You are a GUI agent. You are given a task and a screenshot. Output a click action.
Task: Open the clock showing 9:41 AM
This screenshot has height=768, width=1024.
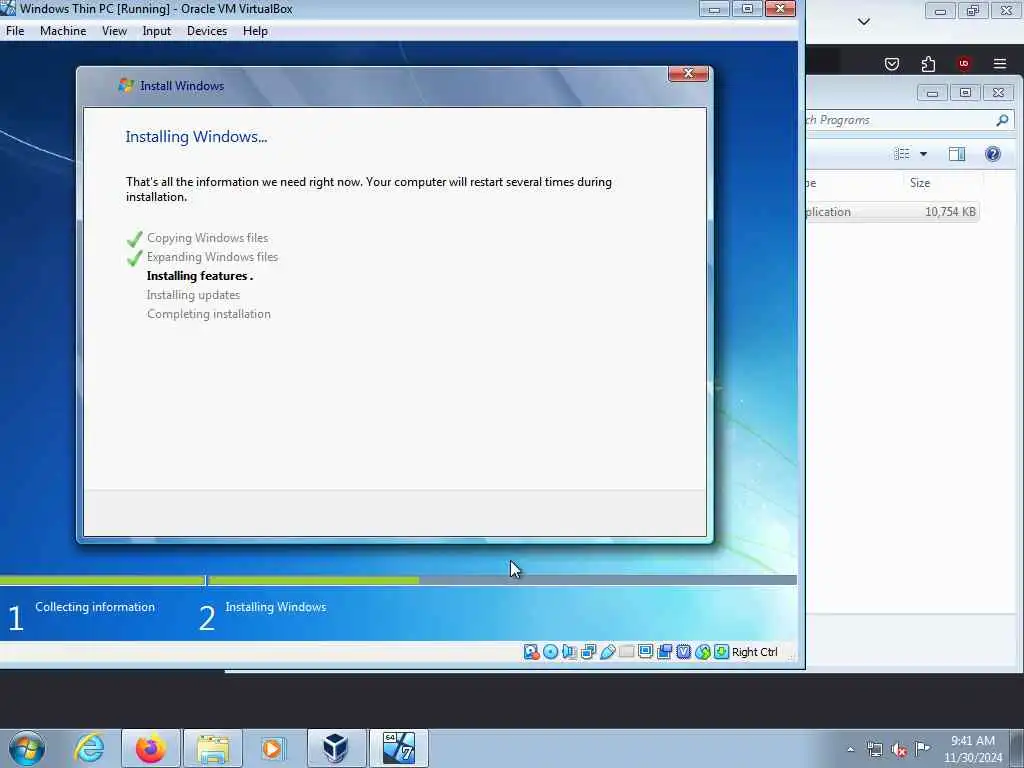[972, 748]
